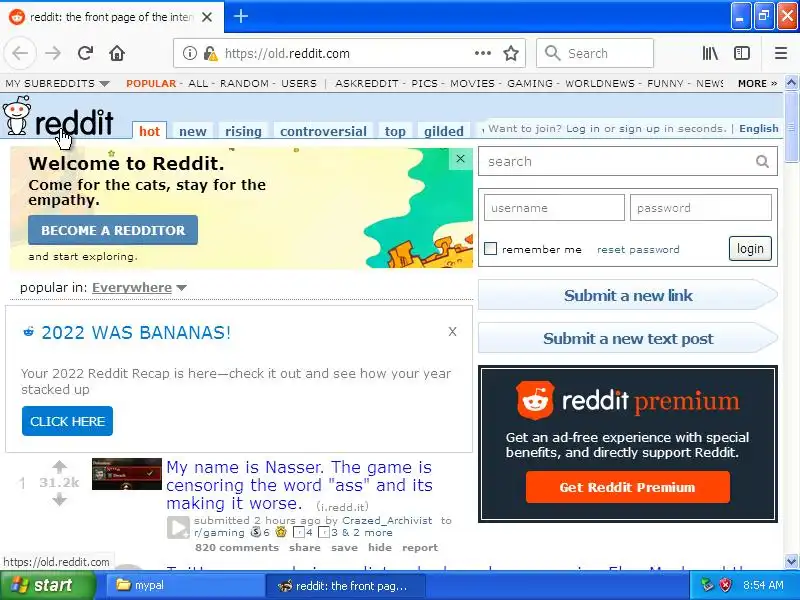Switch to the rising tab
The image size is (800, 600).
[x=243, y=131]
